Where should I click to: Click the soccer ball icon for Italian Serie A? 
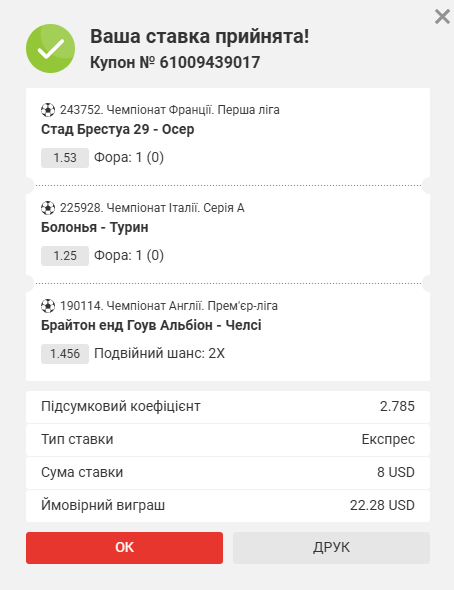[48, 208]
